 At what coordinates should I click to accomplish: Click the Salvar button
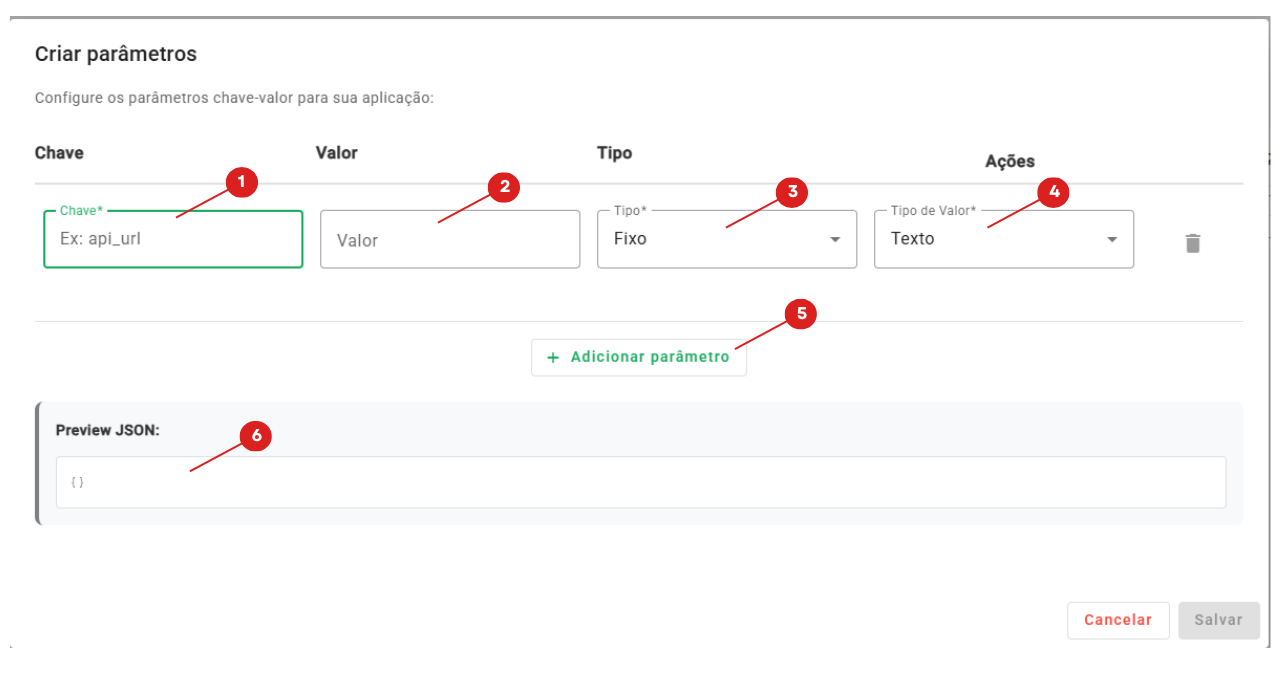[x=1218, y=620]
